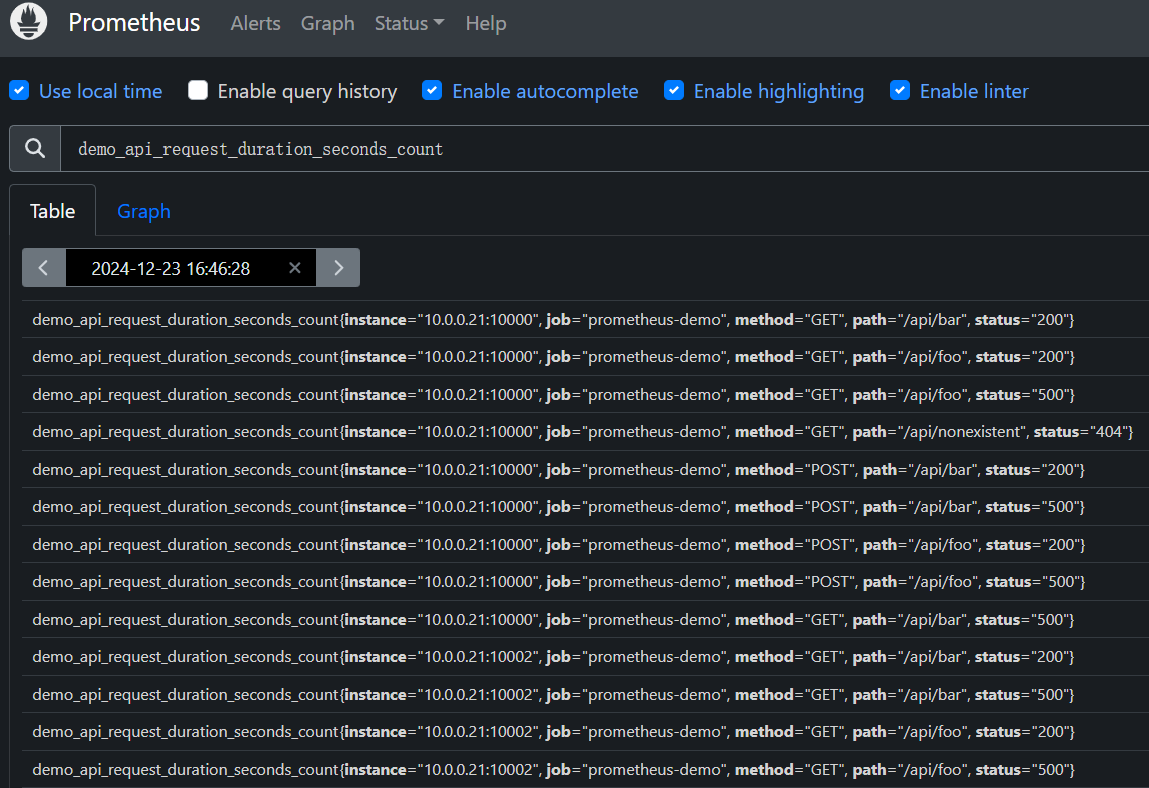This screenshot has height=788, width=1149.
Task: Enable query history checkbox
Action: (198, 91)
